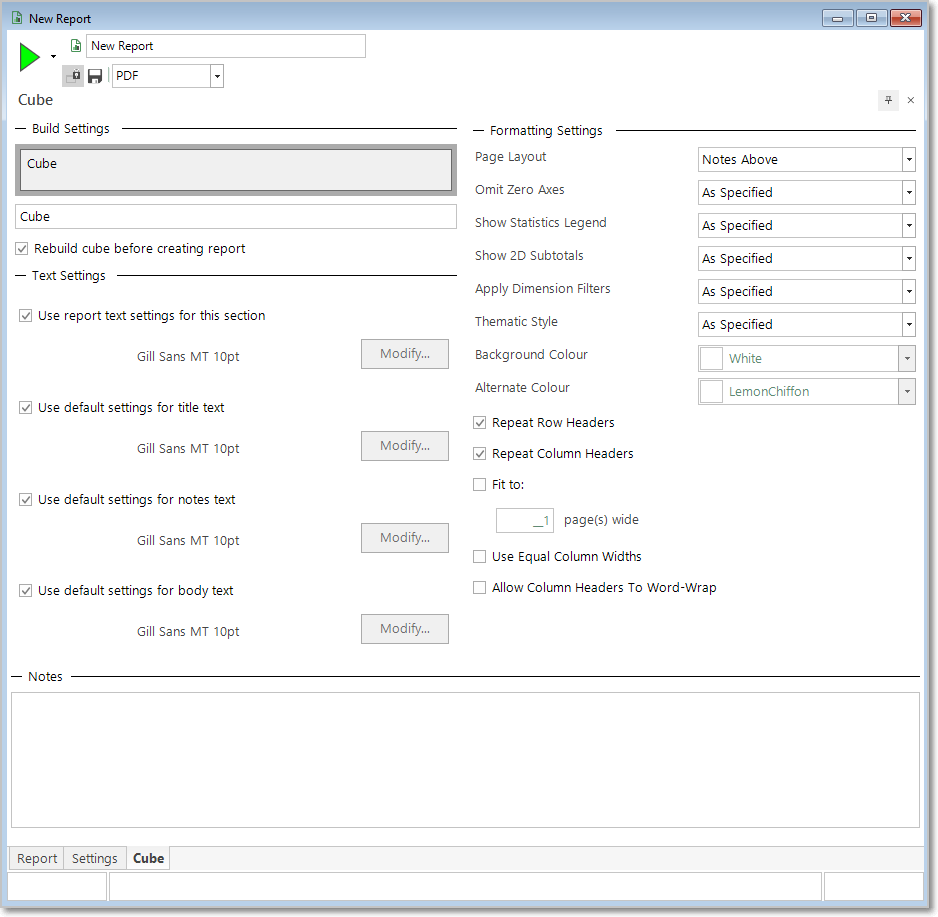Click the lock icon in the toolbar

[74, 76]
